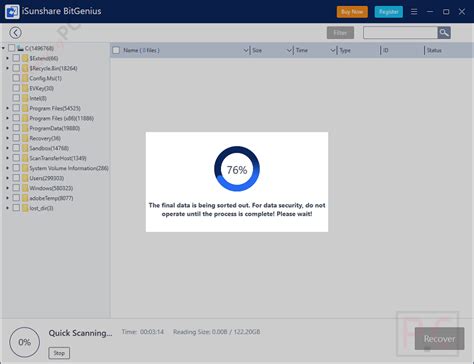The width and height of the screenshot is (474, 364).
Task: Tick the Users folder checkbox
Action: tap(16, 178)
